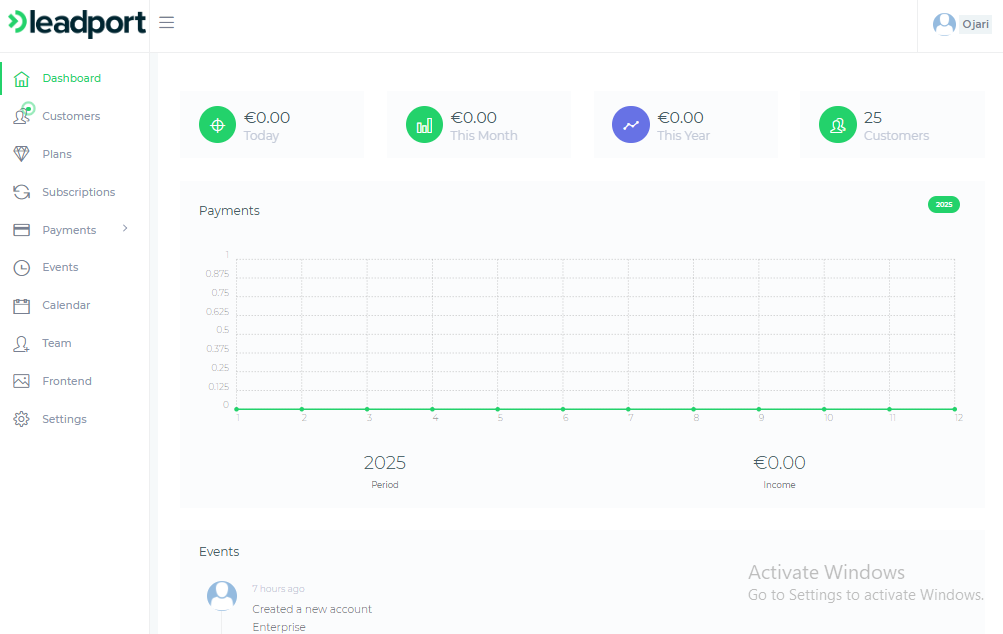This screenshot has width=1003, height=634.
Task: Click the green Today target icon
Action: pos(217,125)
